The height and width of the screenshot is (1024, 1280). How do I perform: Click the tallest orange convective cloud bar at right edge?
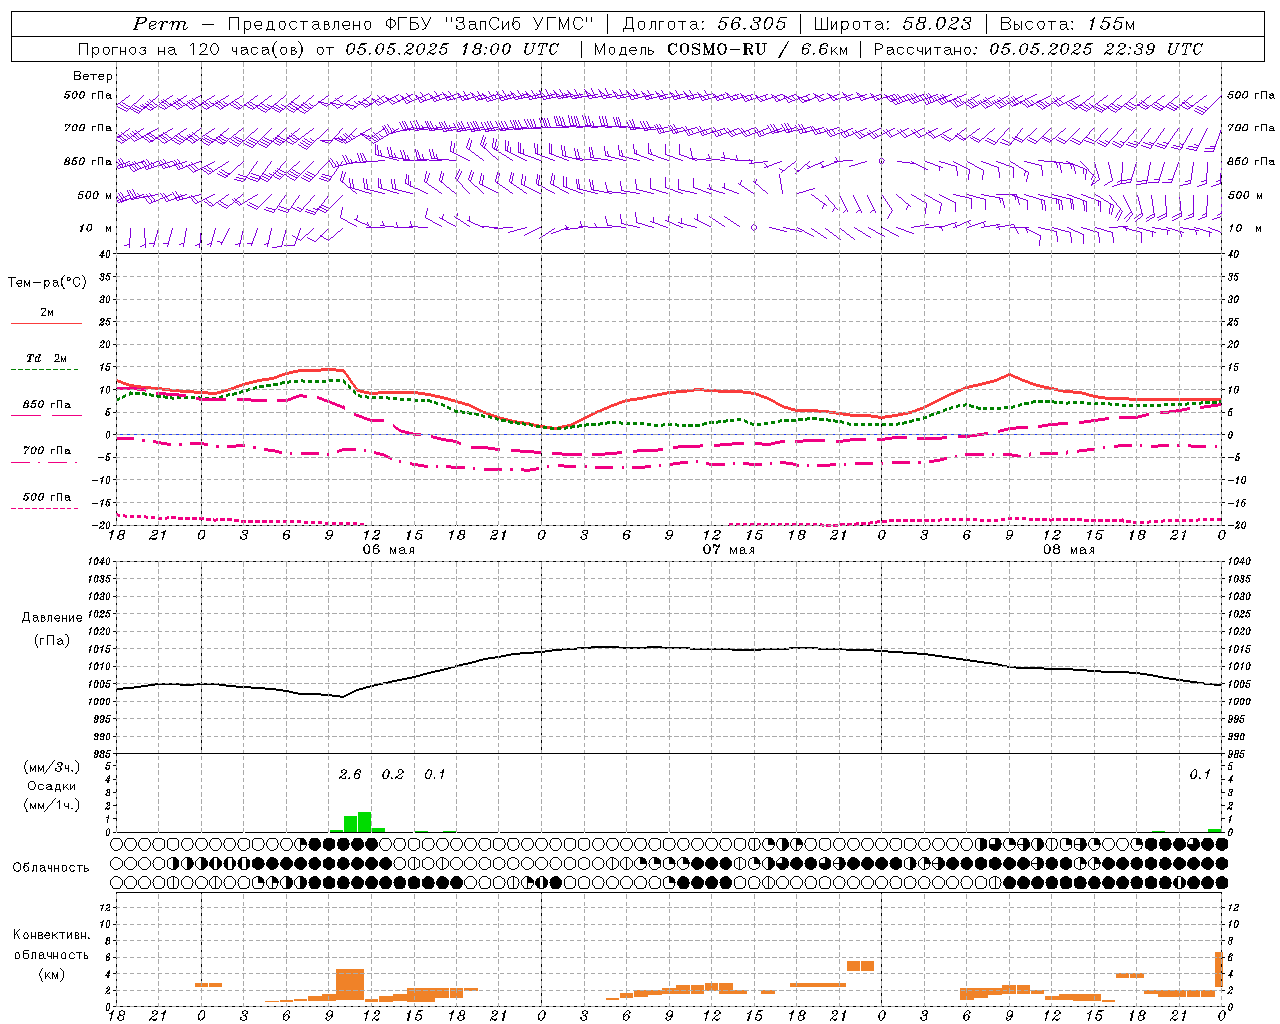pyautogui.click(x=1219, y=969)
